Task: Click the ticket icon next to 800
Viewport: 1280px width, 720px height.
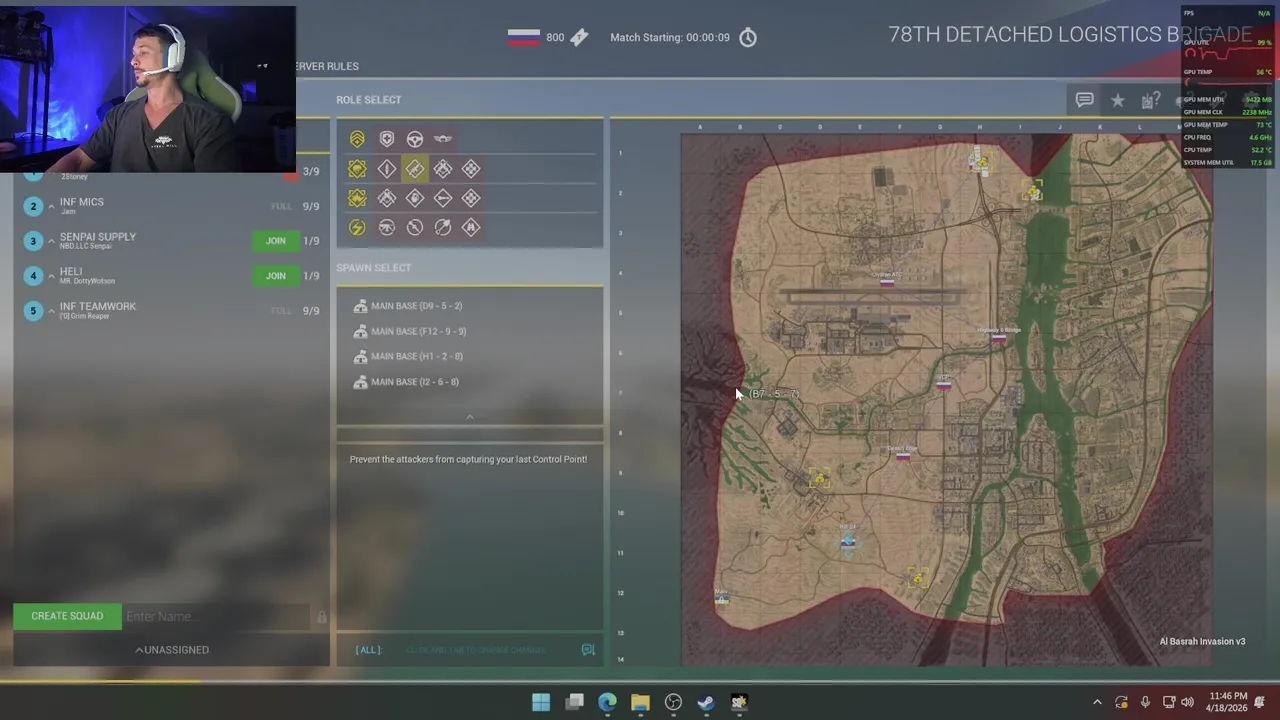Action: pyautogui.click(x=581, y=37)
